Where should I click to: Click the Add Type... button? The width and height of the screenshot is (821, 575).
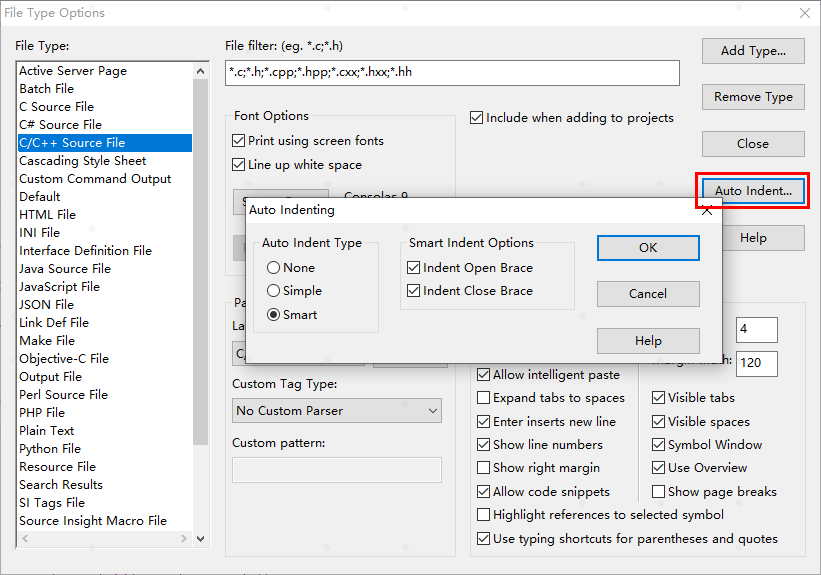click(x=753, y=51)
